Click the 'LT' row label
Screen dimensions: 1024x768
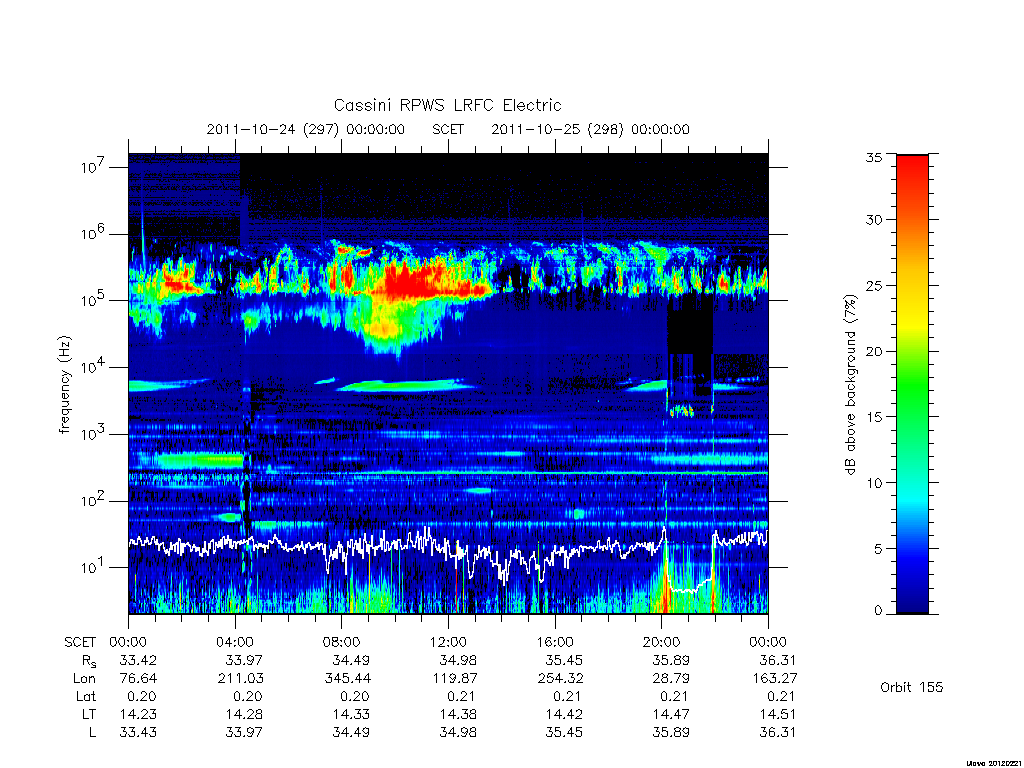pos(89,714)
